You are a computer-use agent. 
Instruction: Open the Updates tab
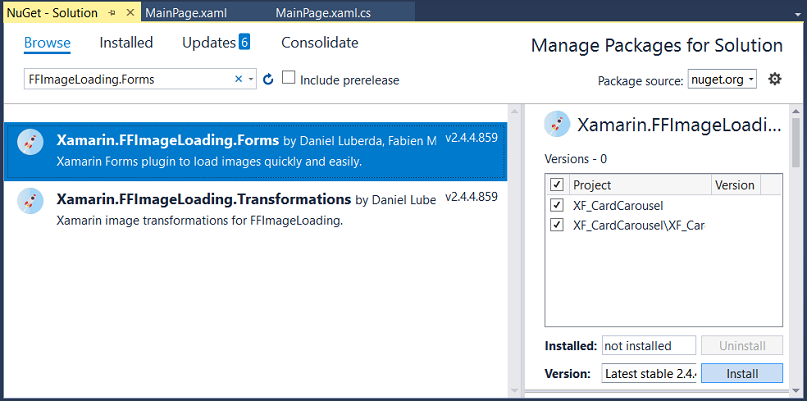[215, 43]
